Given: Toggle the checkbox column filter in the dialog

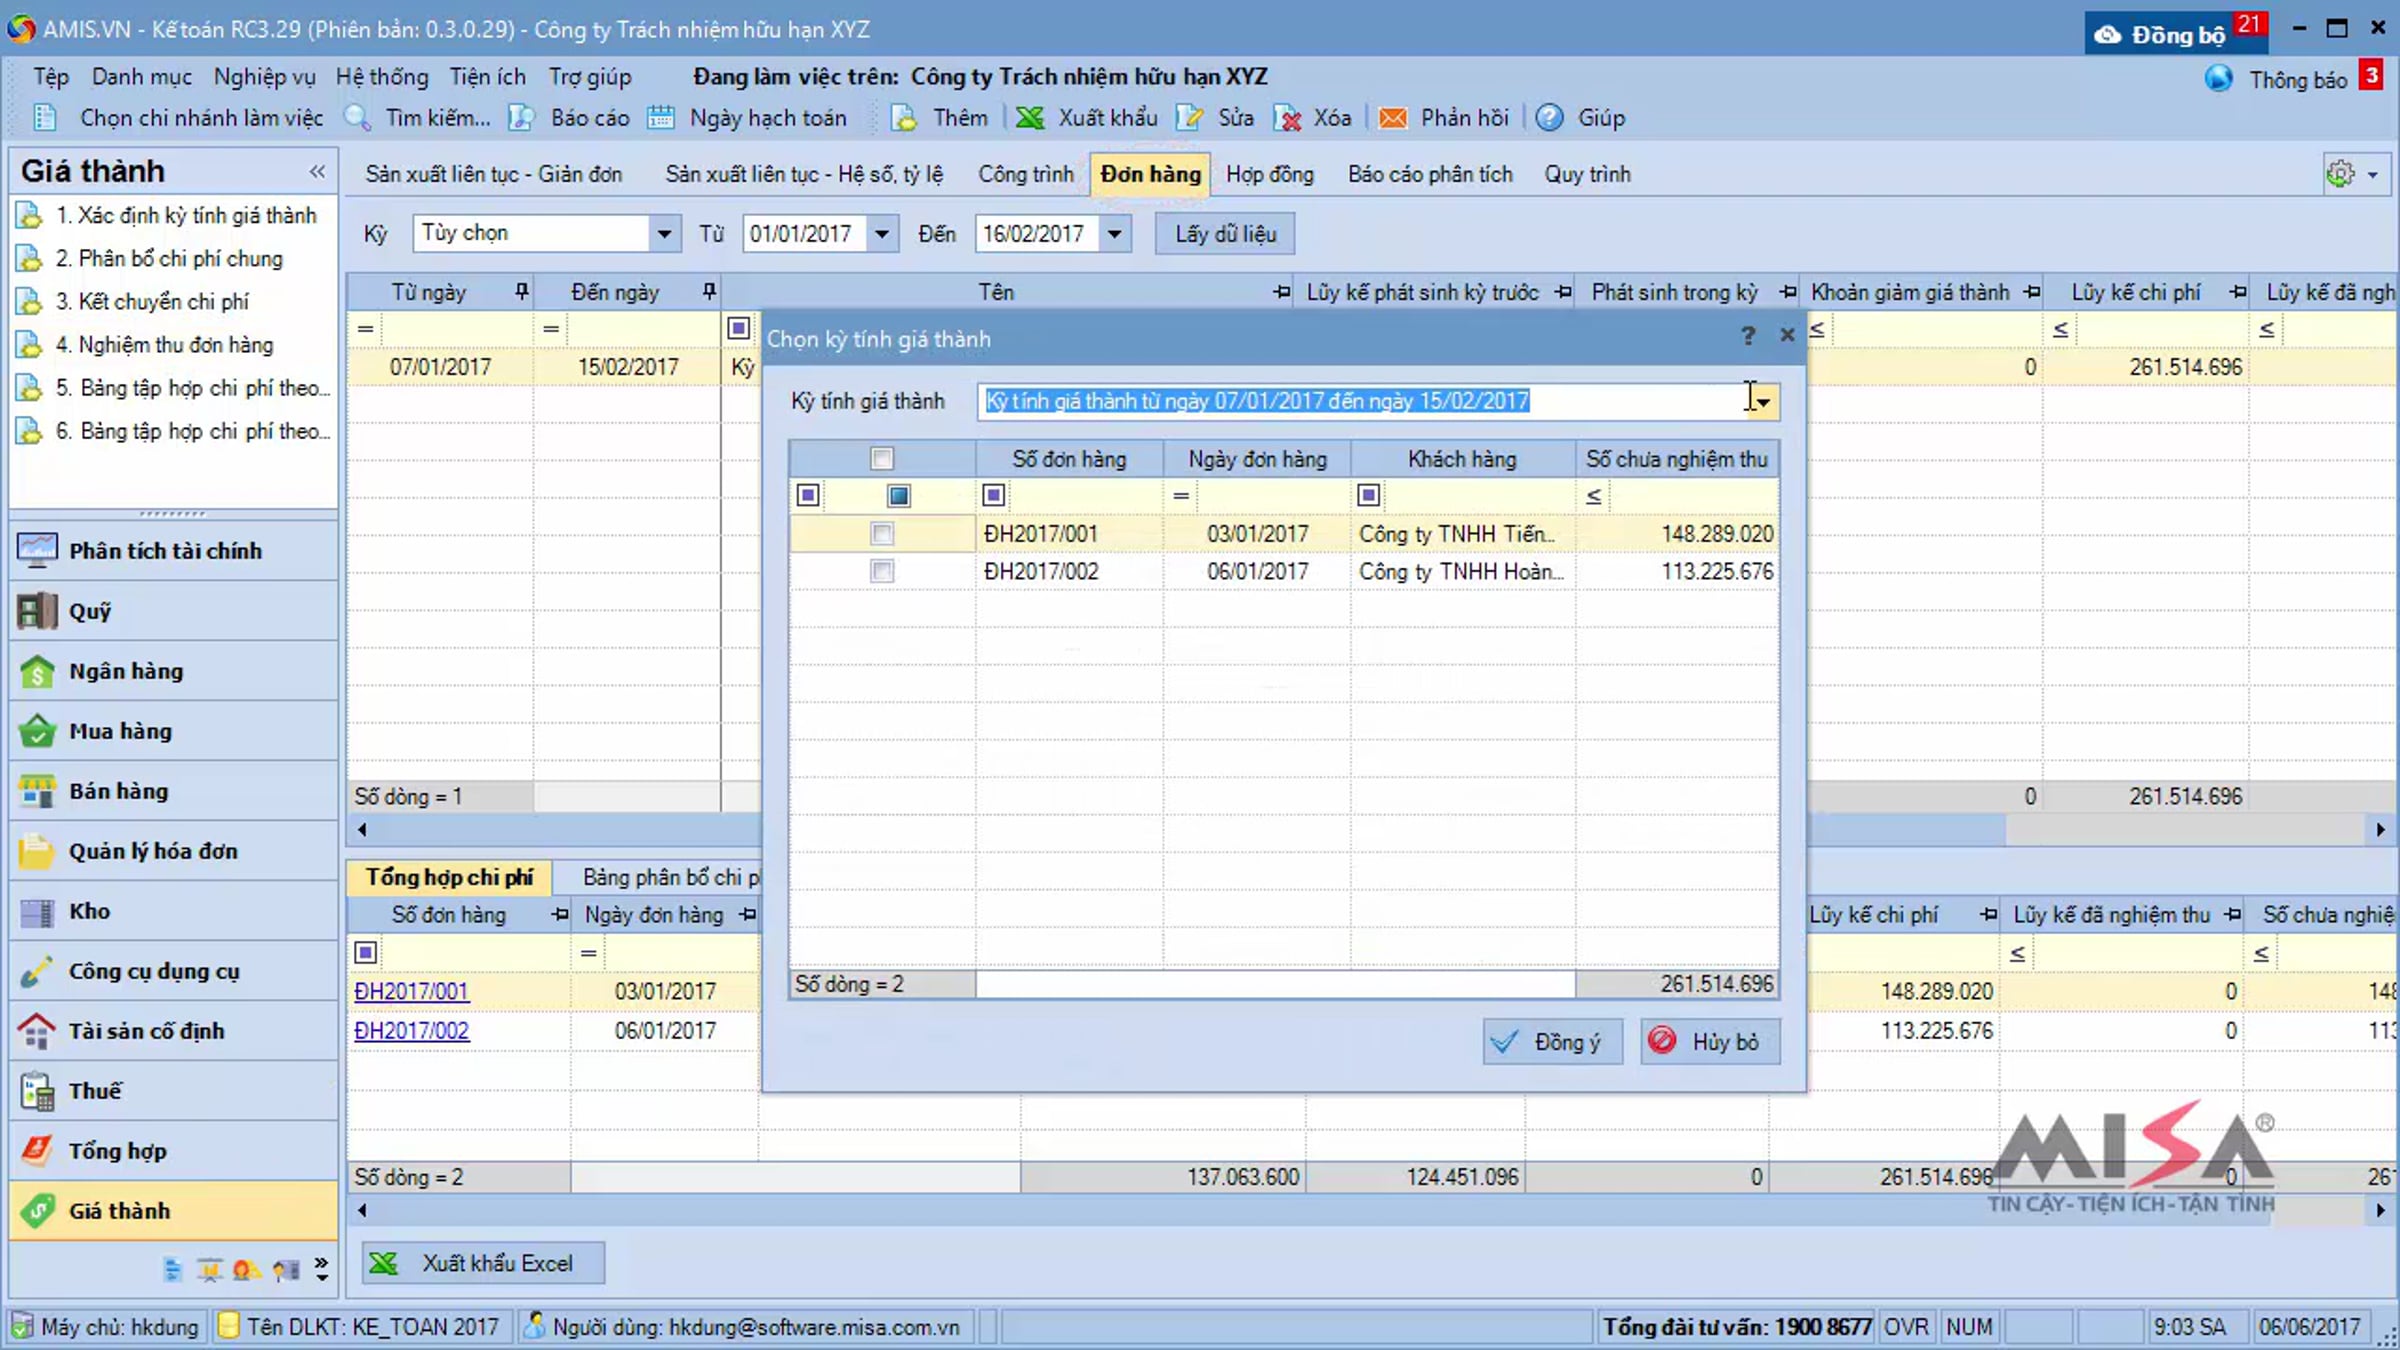Looking at the screenshot, I should [x=898, y=496].
